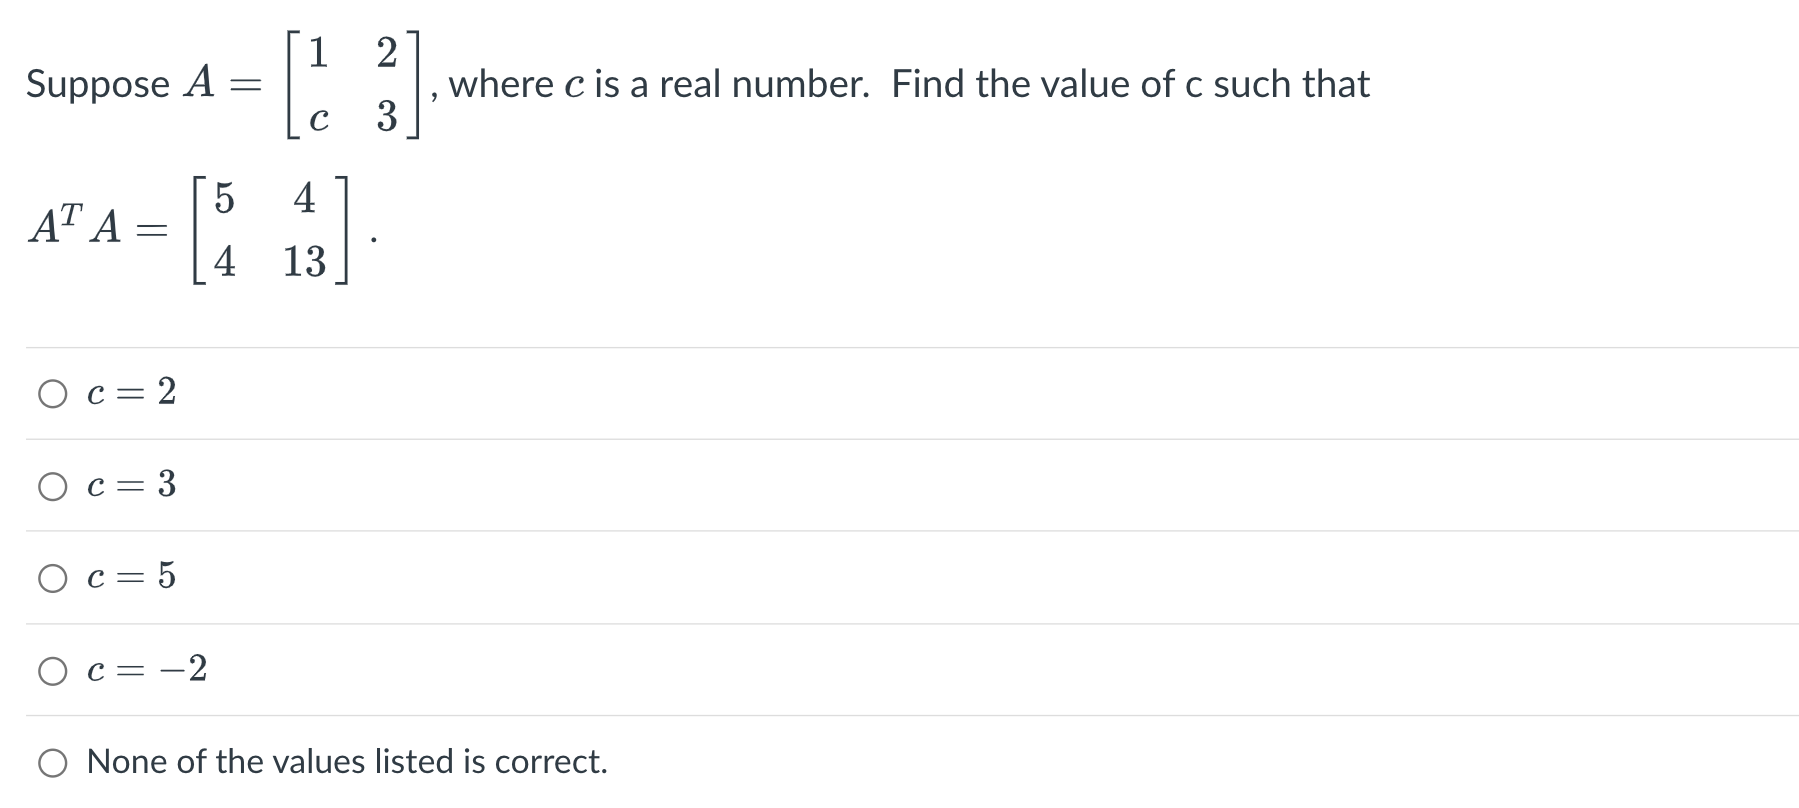Select the radio button for c = -2

52,671
